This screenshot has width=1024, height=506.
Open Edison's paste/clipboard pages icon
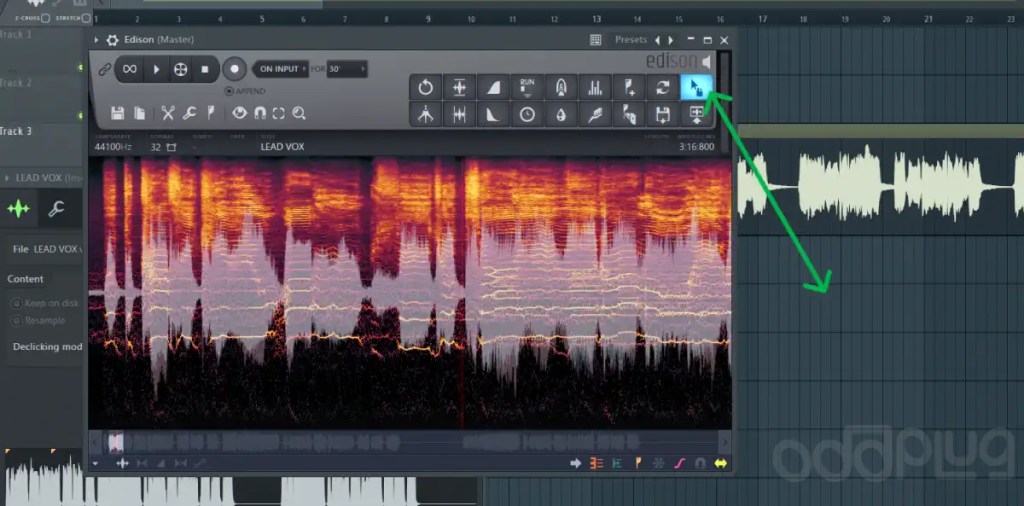(x=139, y=114)
